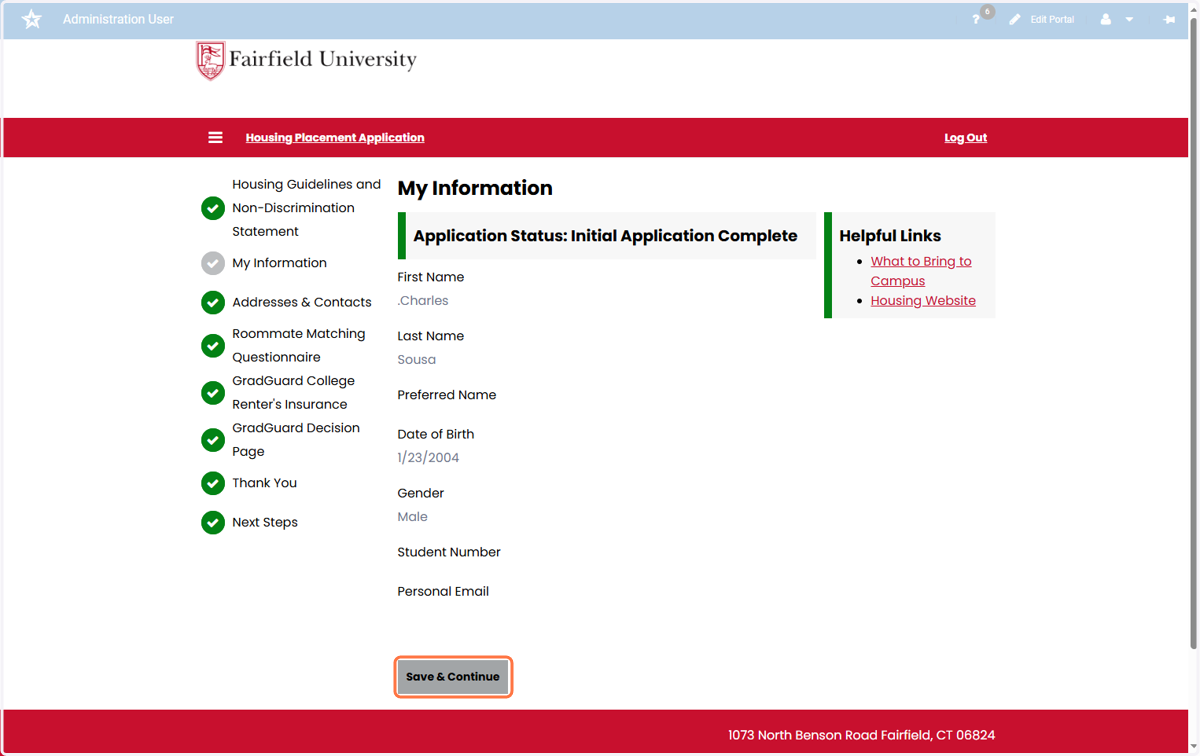This screenshot has height=756, width=1200.
Task: Click the Personal Email label
Action: (x=443, y=591)
